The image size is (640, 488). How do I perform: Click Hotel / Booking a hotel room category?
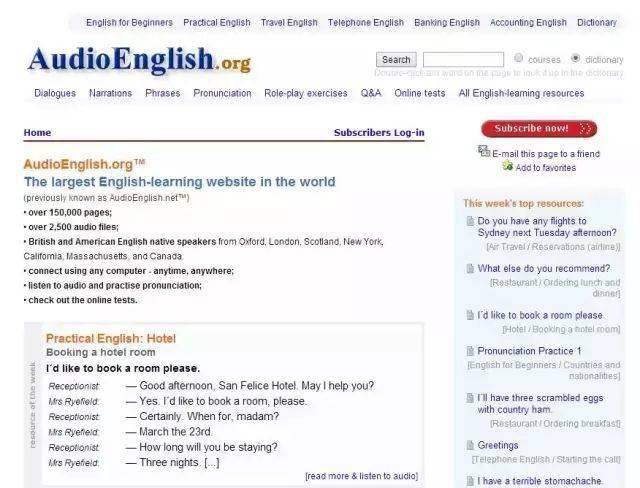[561, 329]
